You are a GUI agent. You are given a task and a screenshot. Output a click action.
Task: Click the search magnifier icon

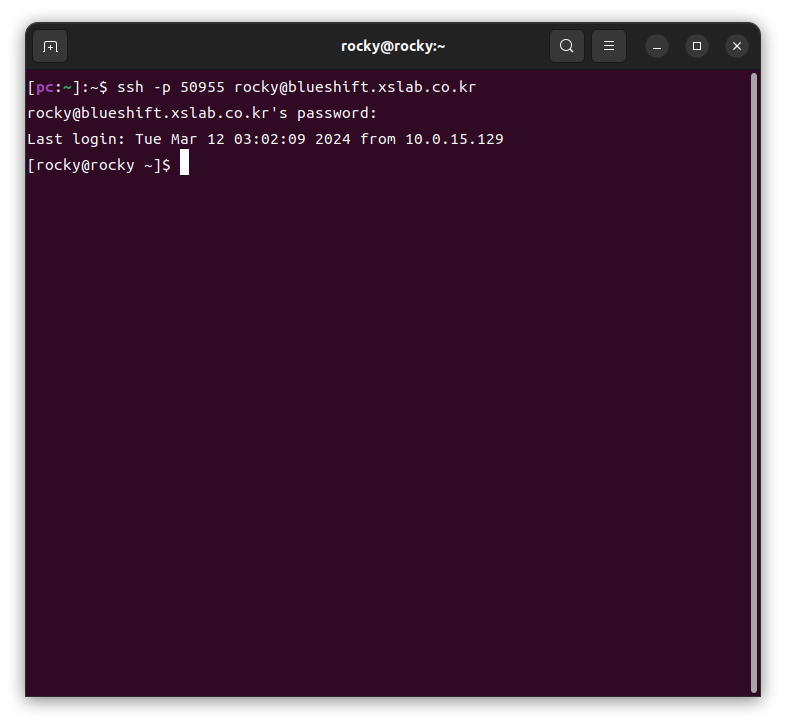coord(567,46)
